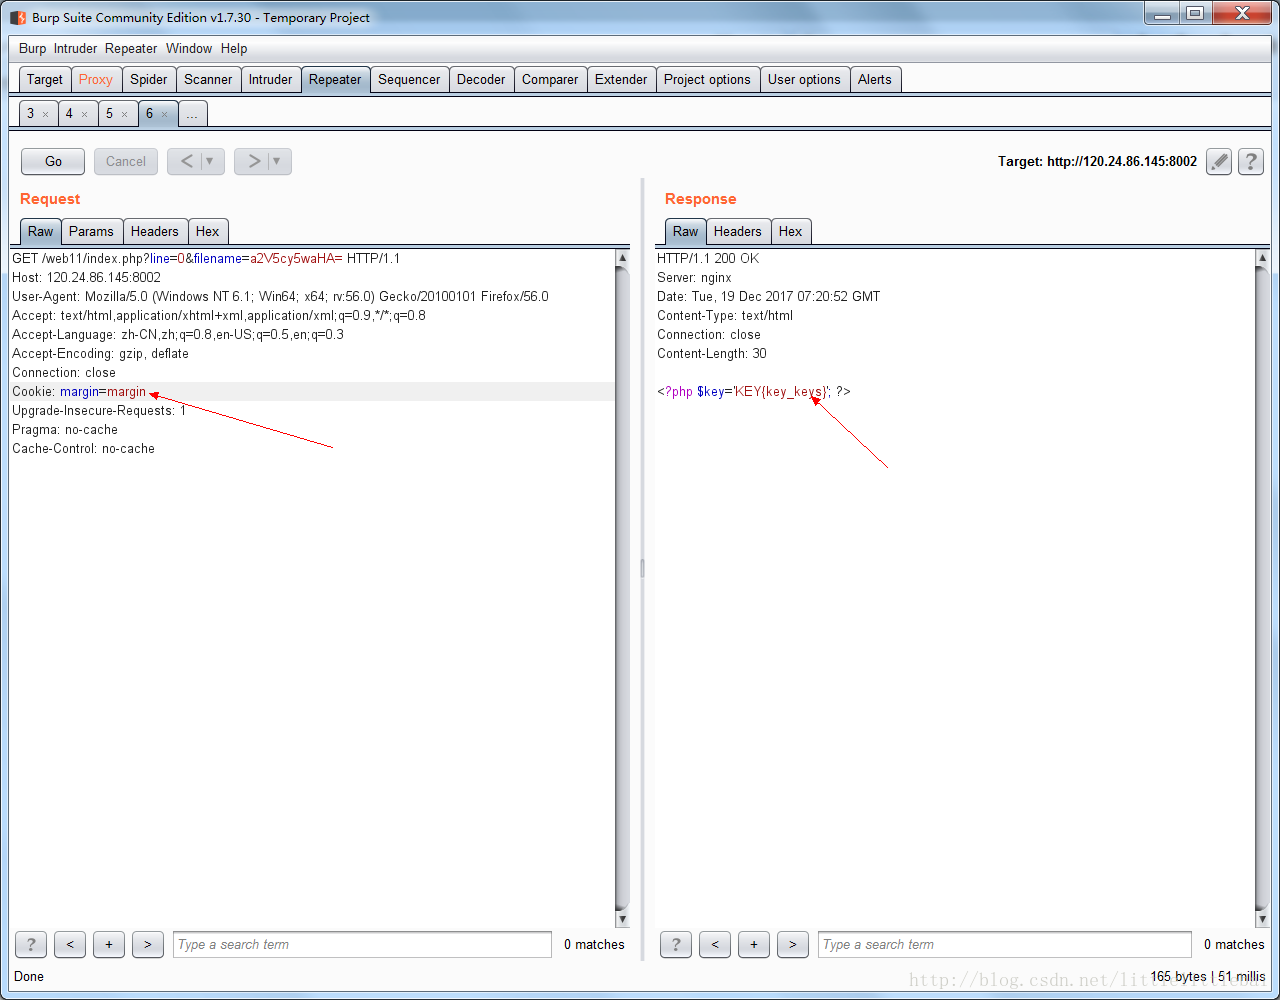Viewport: 1280px width, 1000px height.
Task: Click response pane scroll up arrow
Action: (x=1262, y=258)
